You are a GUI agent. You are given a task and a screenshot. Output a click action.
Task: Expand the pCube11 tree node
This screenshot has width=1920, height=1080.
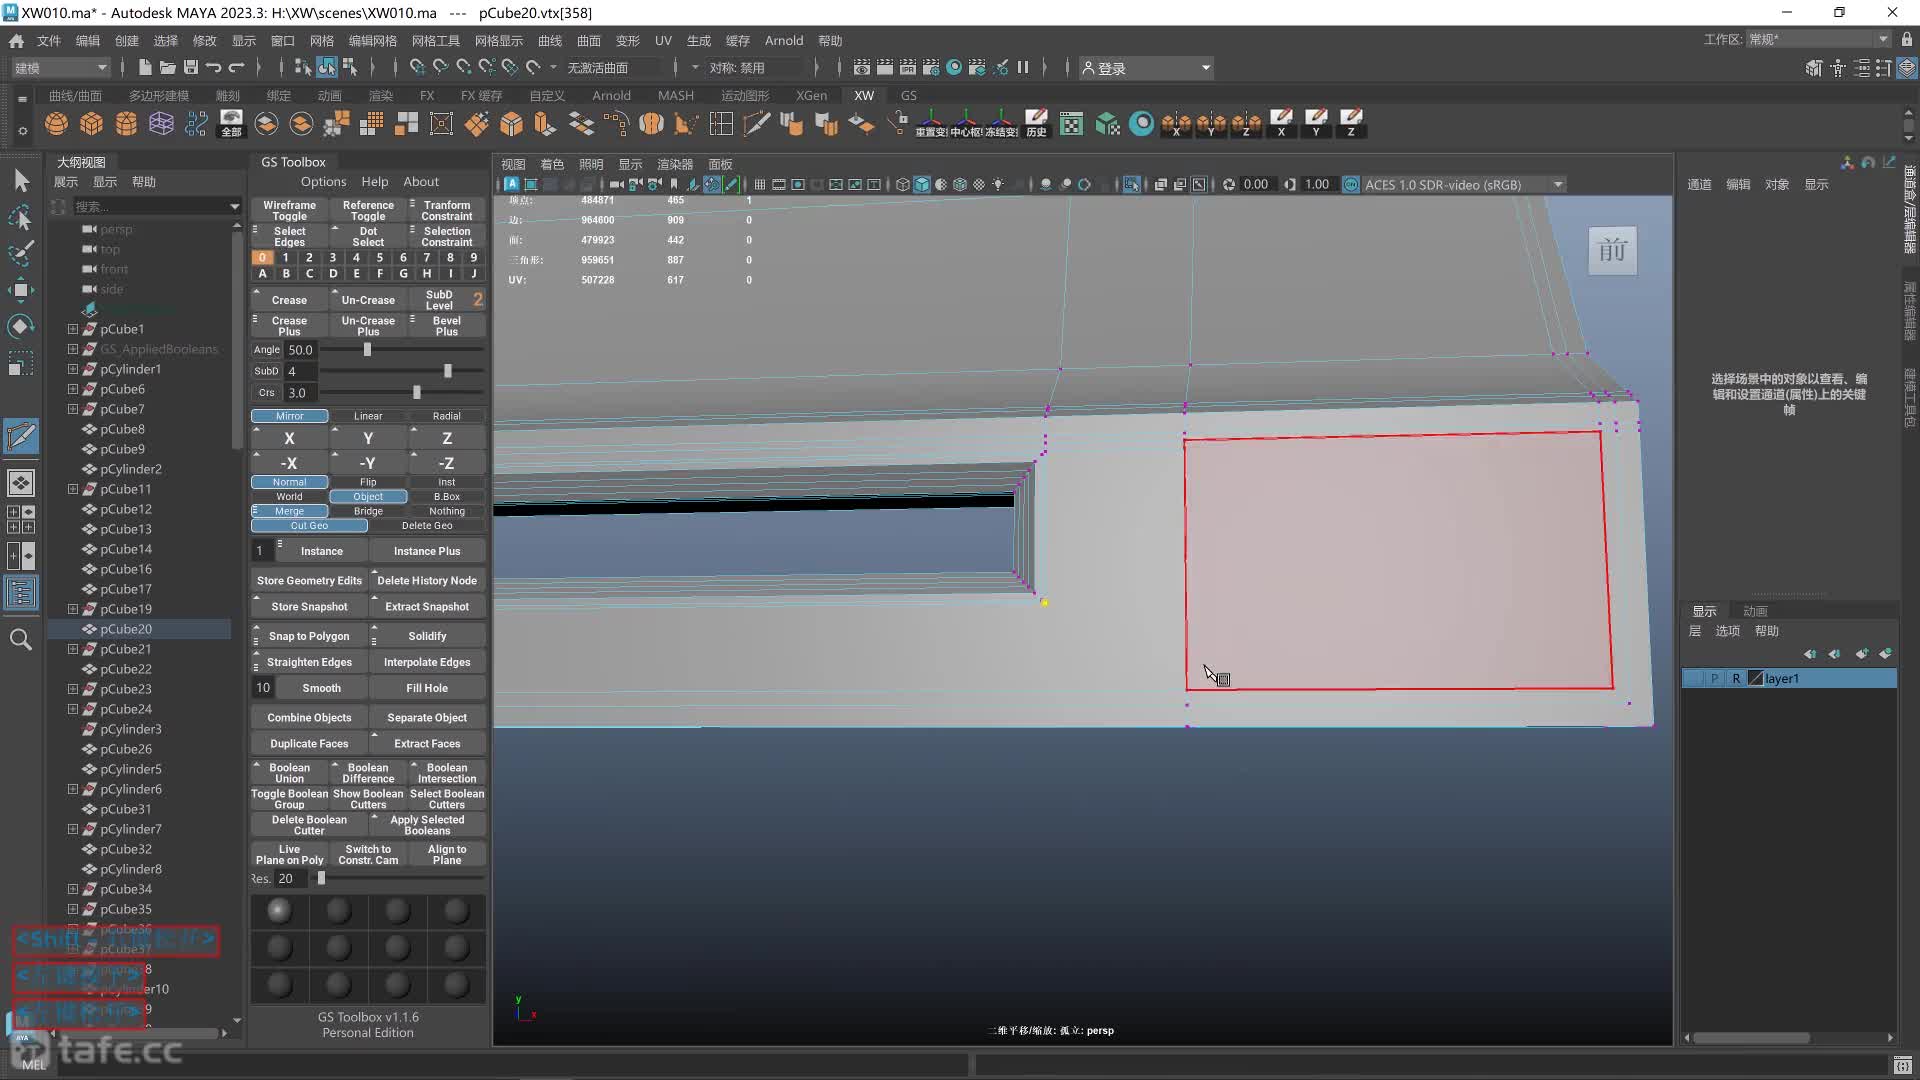pyautogui.click(x=73, y=489)
